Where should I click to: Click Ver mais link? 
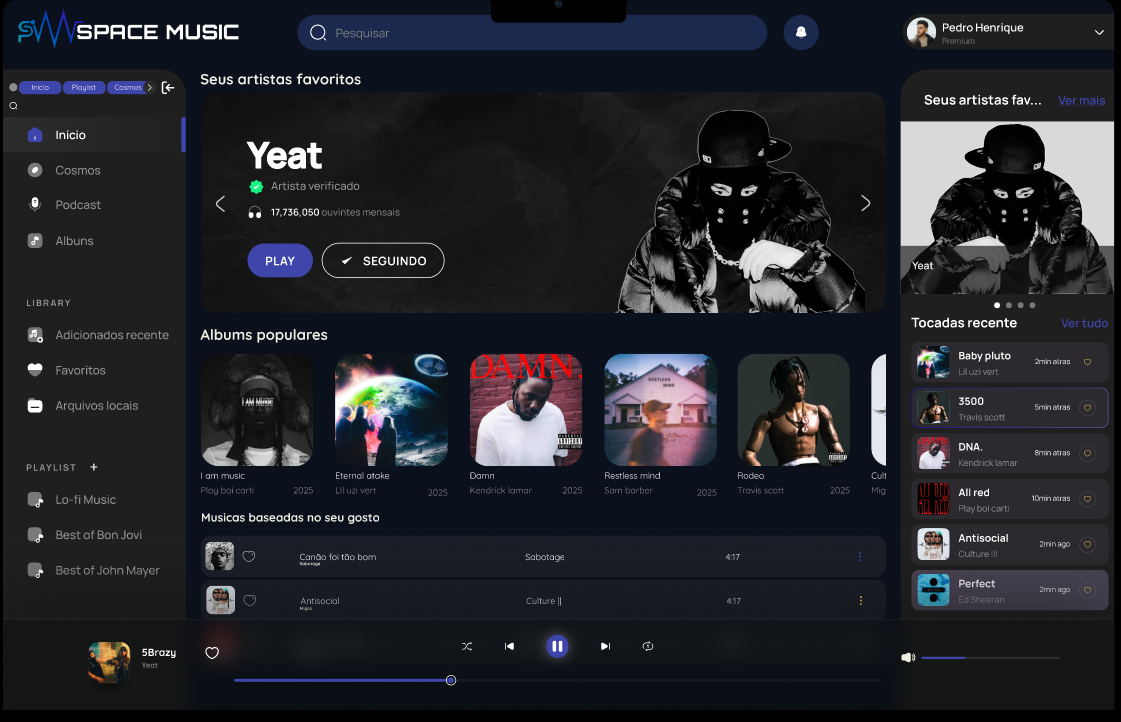tap(1082, 101)
